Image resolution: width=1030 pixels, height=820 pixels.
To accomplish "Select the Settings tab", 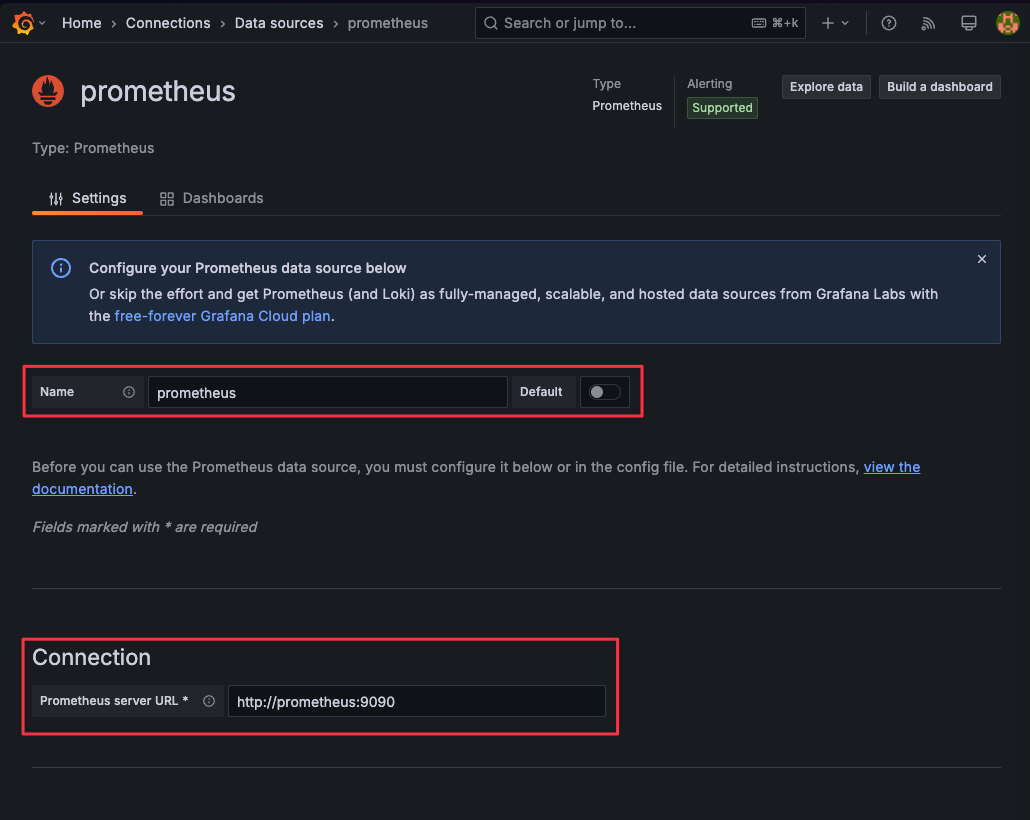I will pos(88,198).
